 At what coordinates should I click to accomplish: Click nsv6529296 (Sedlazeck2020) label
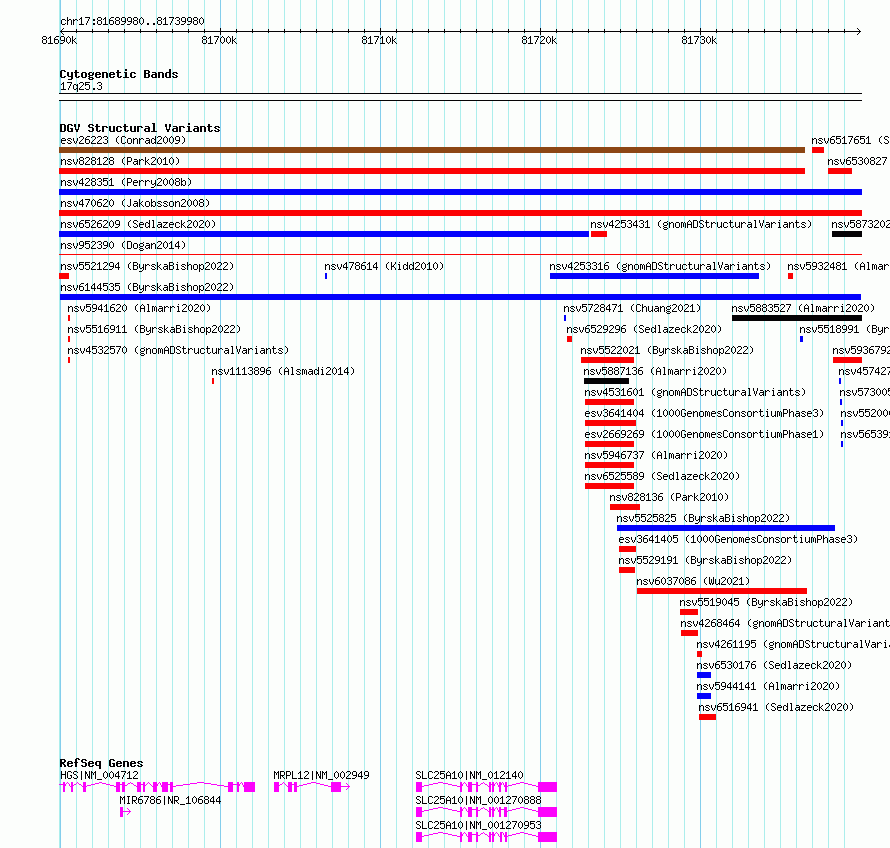click(x=644, y=329)
